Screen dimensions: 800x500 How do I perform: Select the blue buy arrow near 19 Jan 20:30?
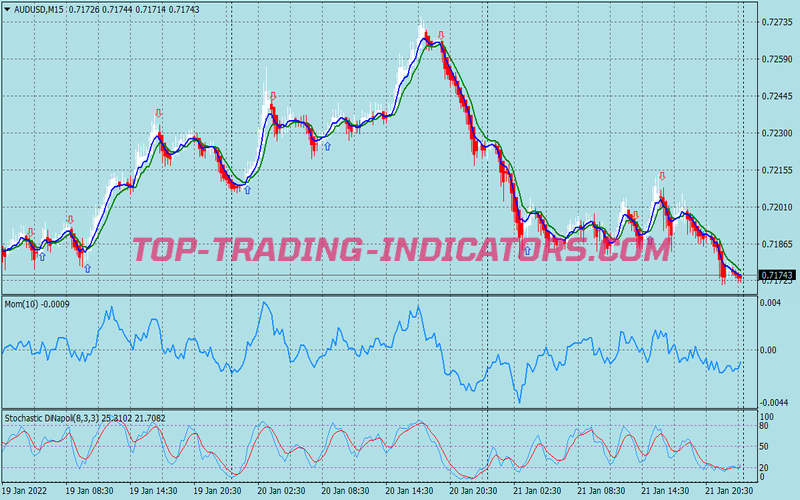pos(248,189)
